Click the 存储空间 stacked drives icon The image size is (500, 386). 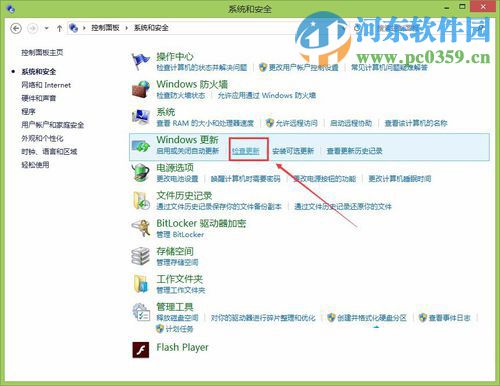tap(141, 256)
